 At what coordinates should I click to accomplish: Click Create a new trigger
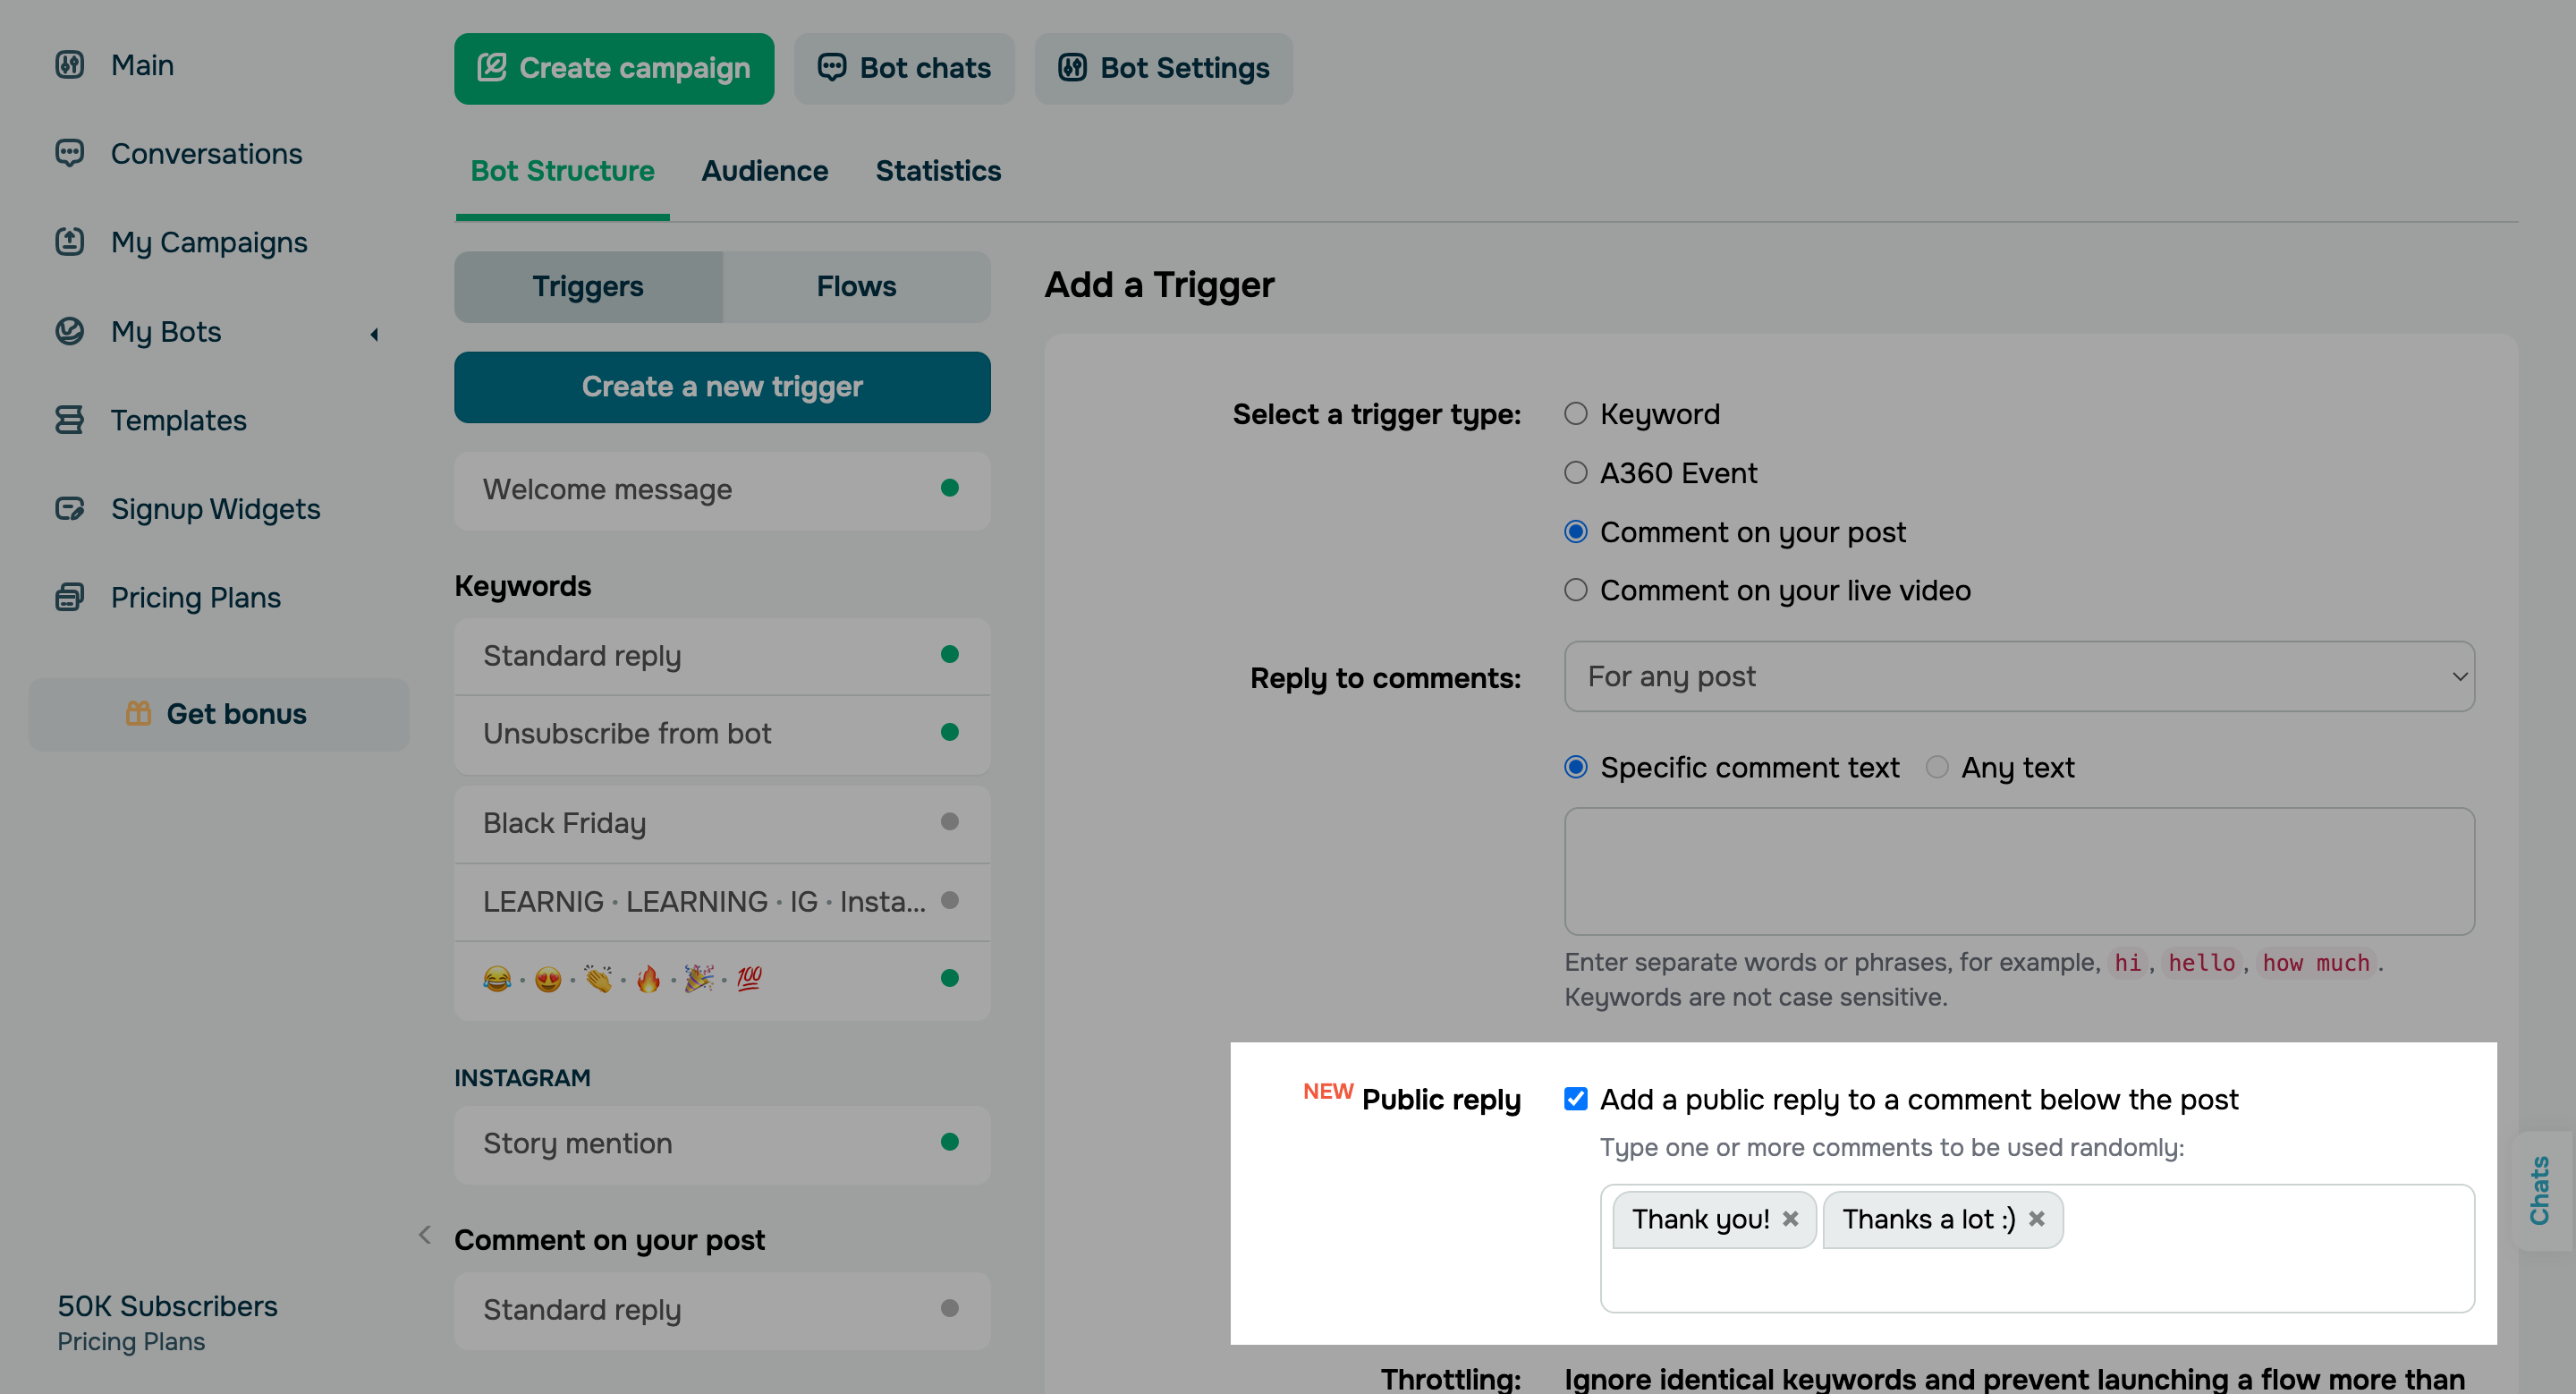click(722, 387)
